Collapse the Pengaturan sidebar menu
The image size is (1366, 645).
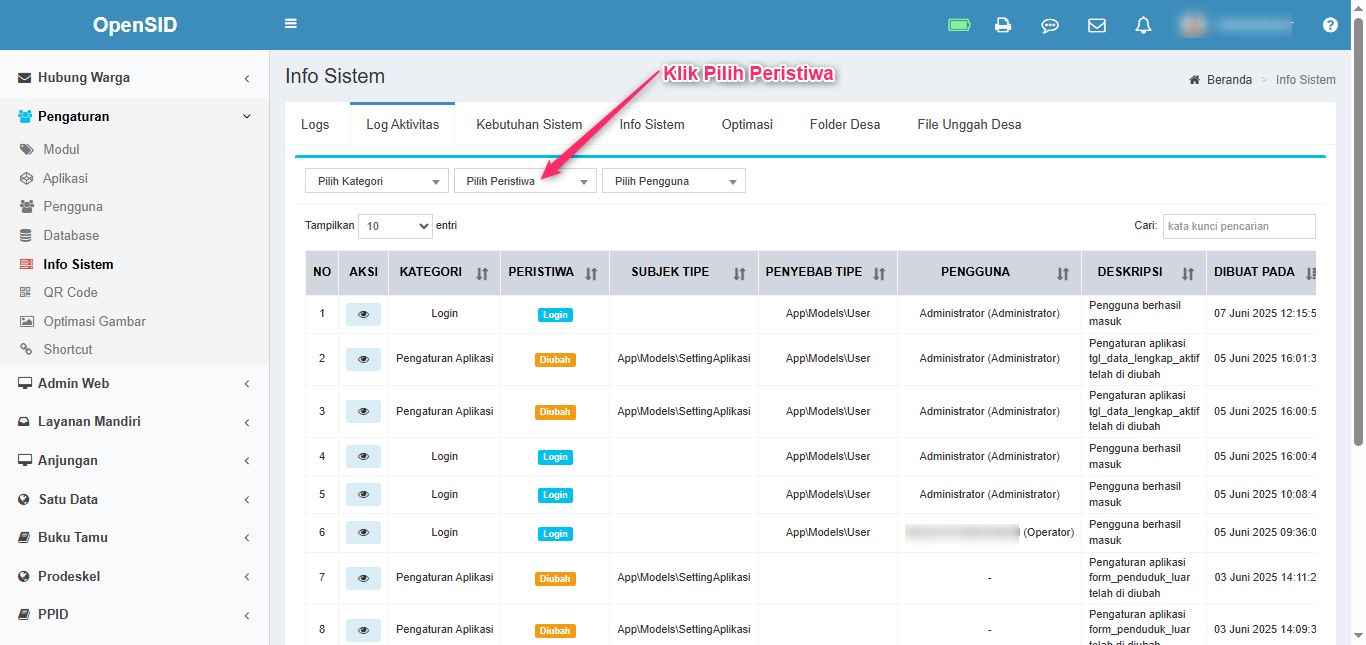(134, 116)
